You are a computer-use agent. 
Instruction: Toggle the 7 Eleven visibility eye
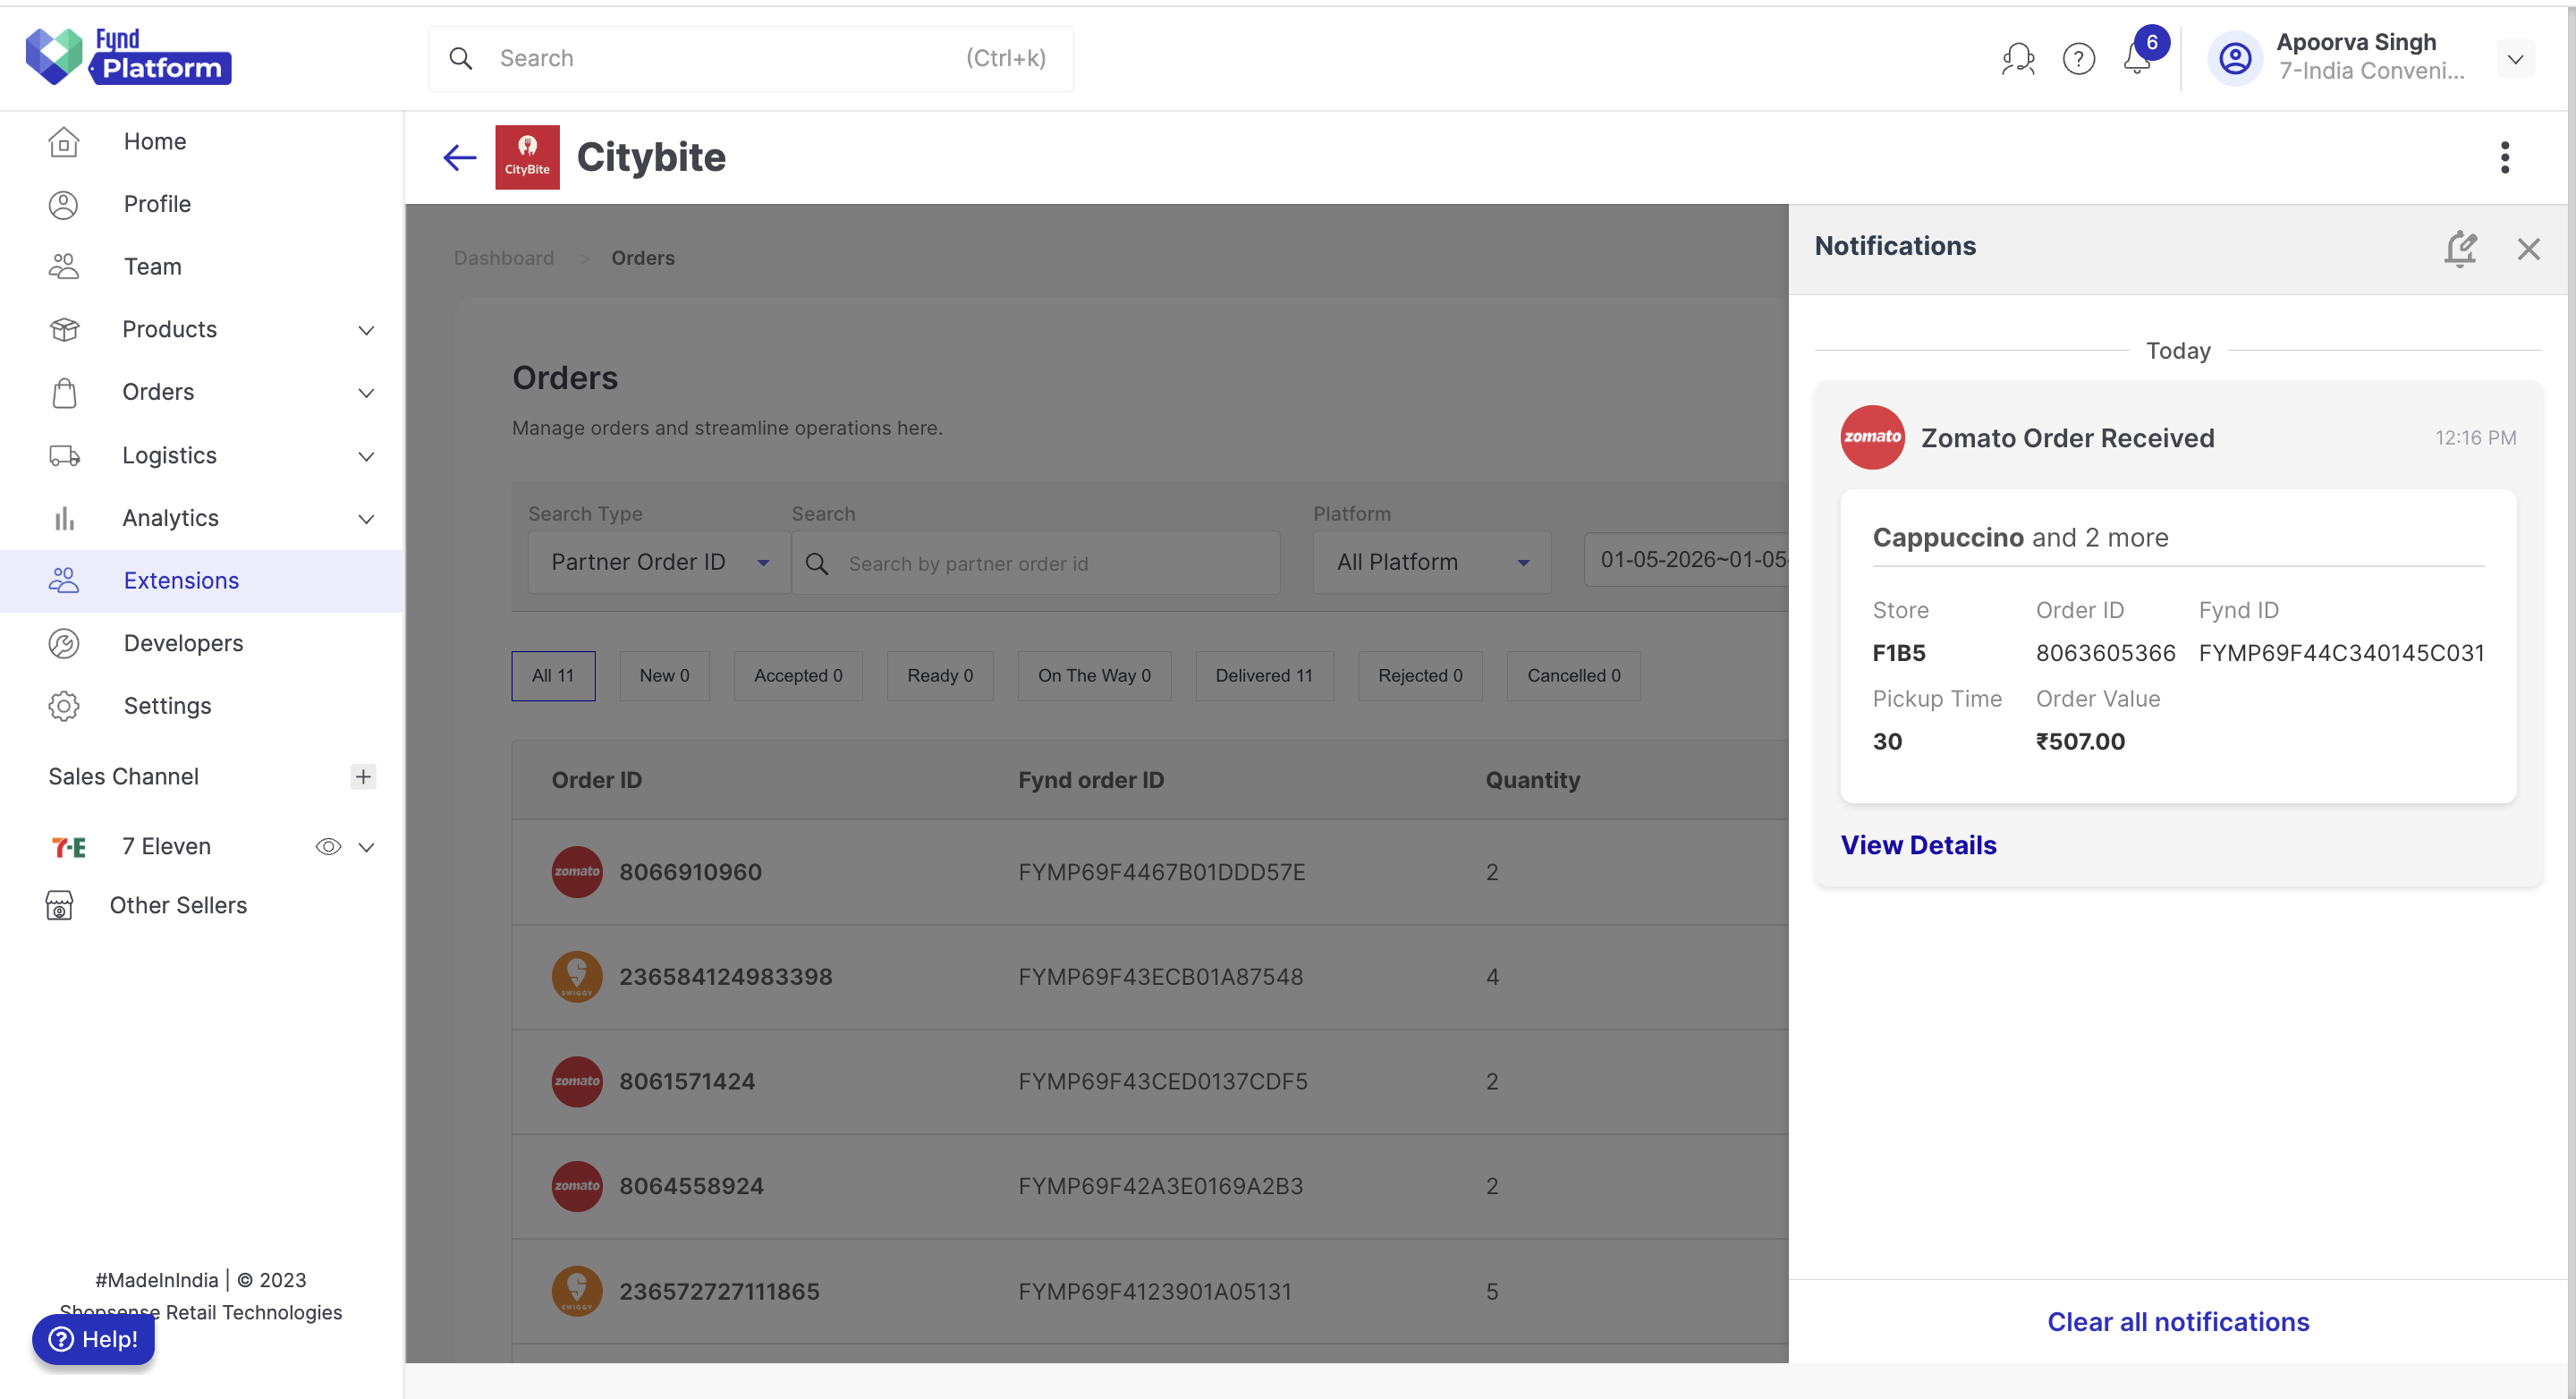pyautogui.click(x=328, y=846)
